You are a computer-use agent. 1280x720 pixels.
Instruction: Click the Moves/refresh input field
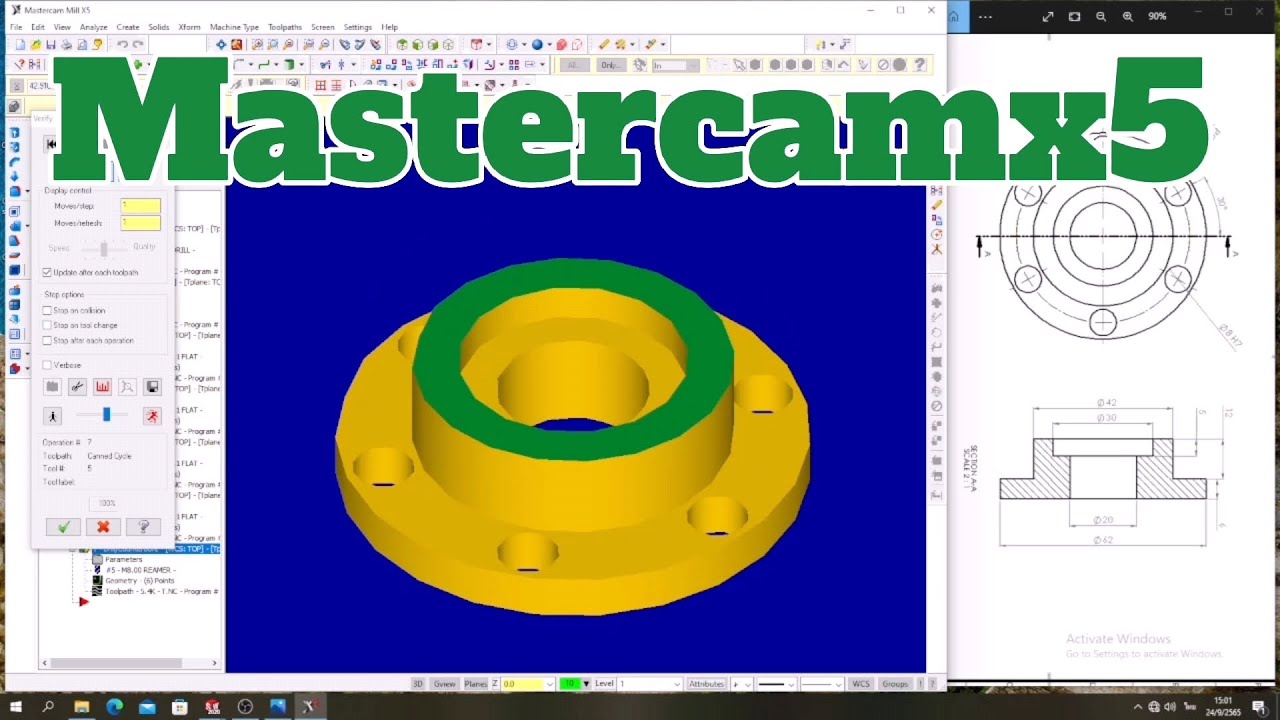pyautogui.click(x=140, y=222)
